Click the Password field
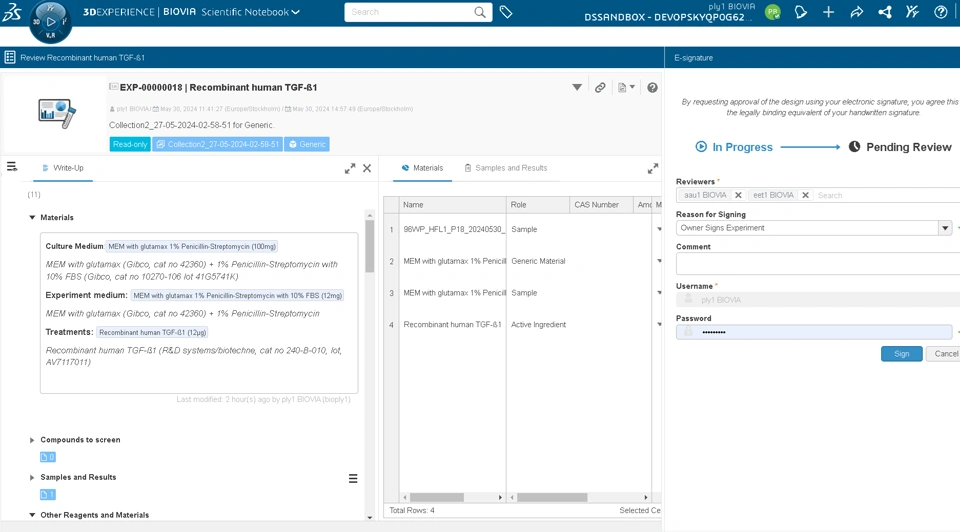Viewport: 960px width, 532px height. click(814, 332)
